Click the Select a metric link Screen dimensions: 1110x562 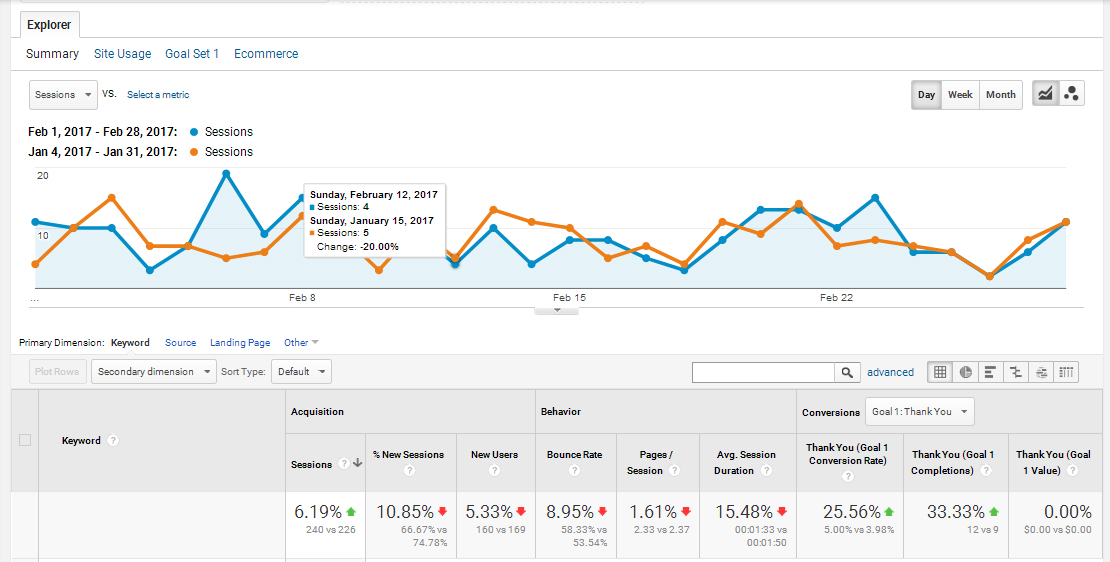pyautogui.click(x=158, y=94)
